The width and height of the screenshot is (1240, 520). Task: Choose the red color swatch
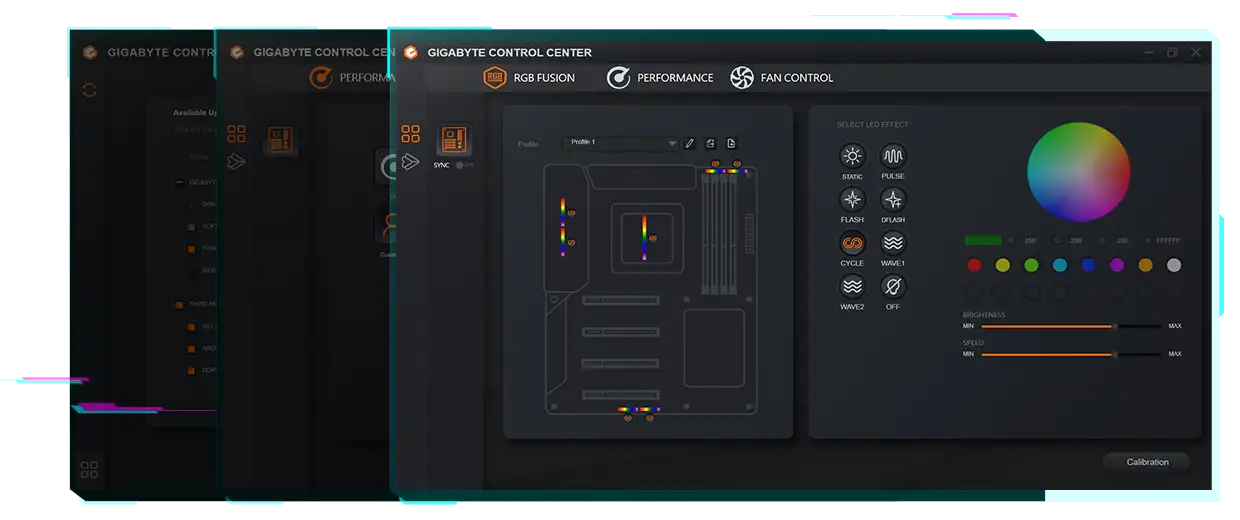974,265
